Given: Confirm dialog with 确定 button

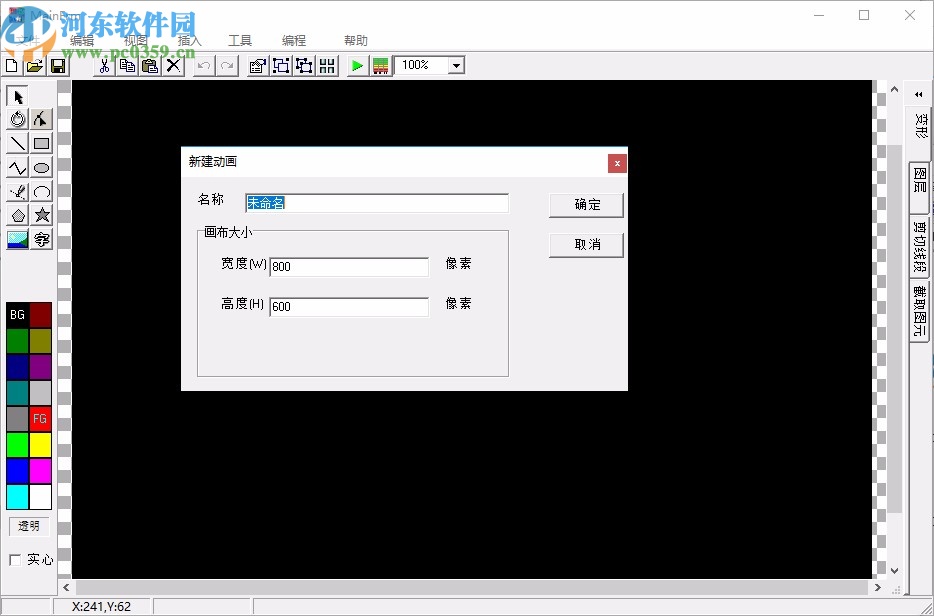Looking at the screenshot, I should [x=586, y=205].
